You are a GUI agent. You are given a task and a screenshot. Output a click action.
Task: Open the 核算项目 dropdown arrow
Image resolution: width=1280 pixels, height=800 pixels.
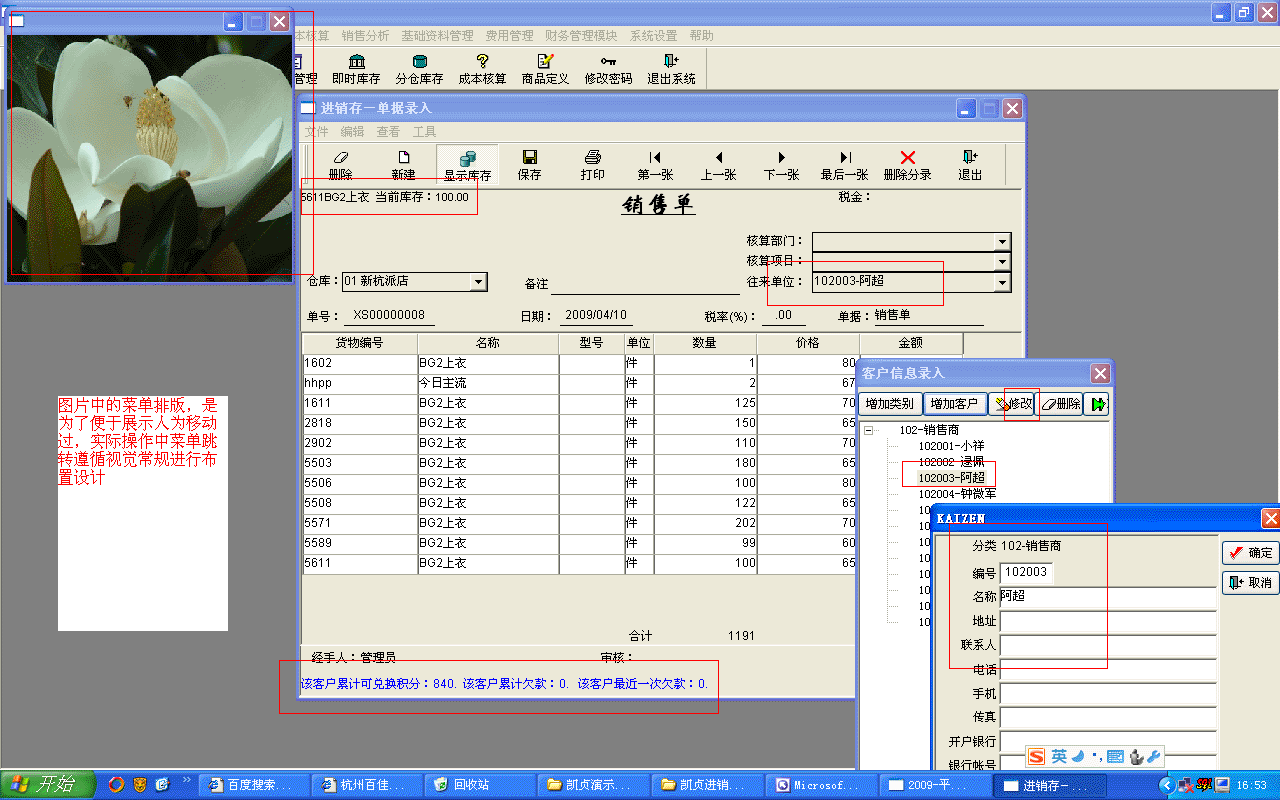coord(1002,262)
